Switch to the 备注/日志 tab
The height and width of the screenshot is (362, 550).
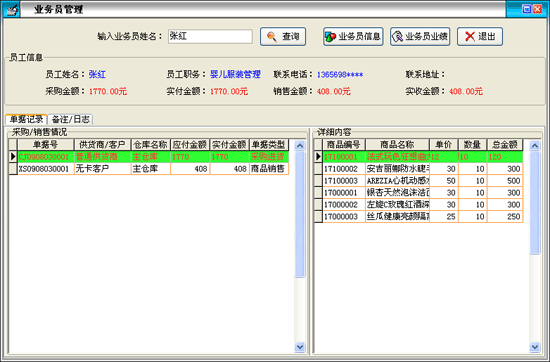pos(71,119)
